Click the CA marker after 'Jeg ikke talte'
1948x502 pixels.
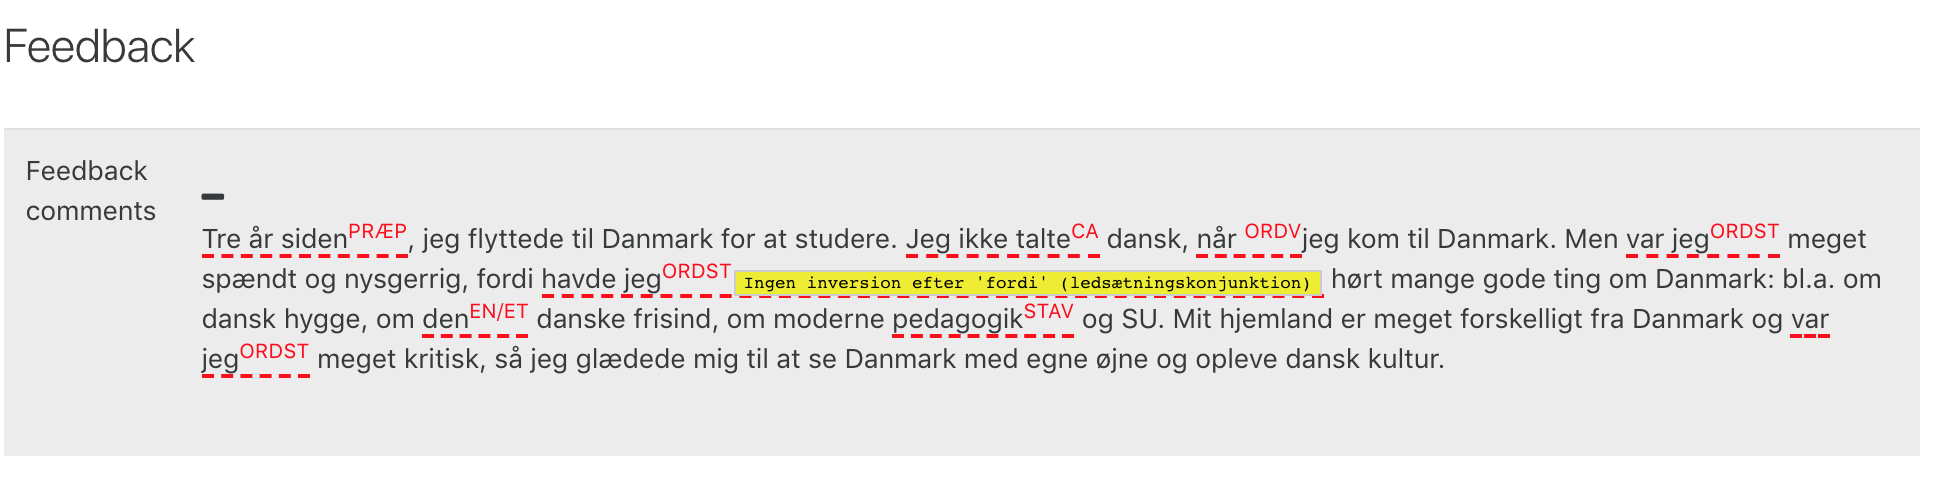coord(1085,232)
